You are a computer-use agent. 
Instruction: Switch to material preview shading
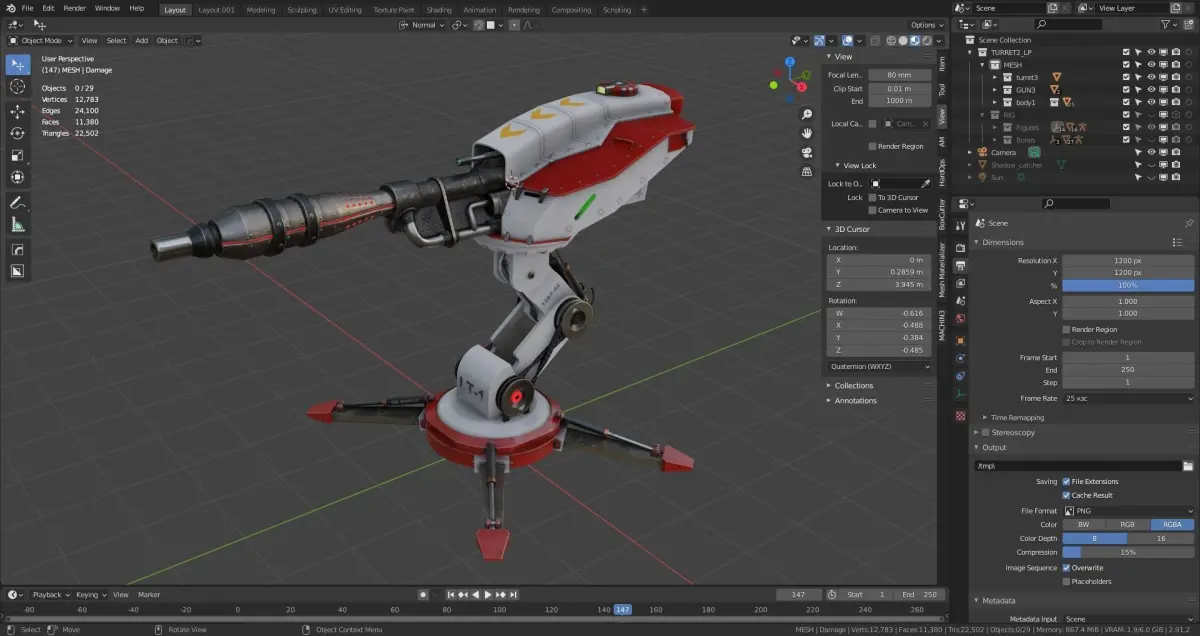(915, 41)
